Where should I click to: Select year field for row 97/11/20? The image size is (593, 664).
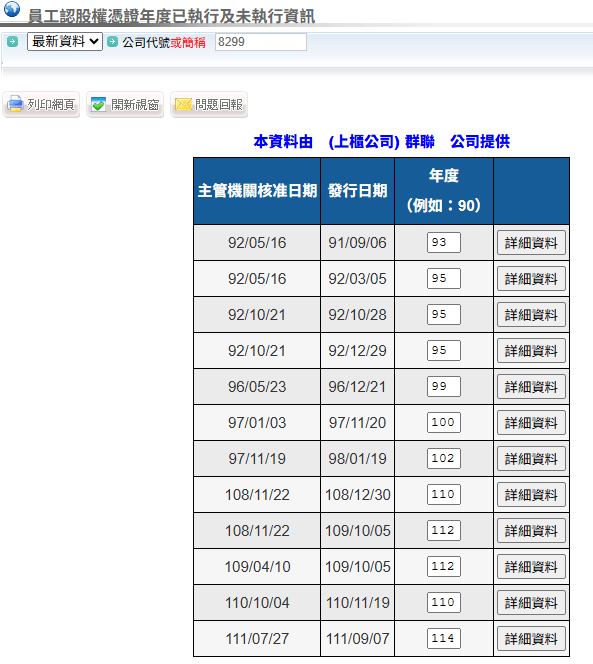[x=443, y=422]
